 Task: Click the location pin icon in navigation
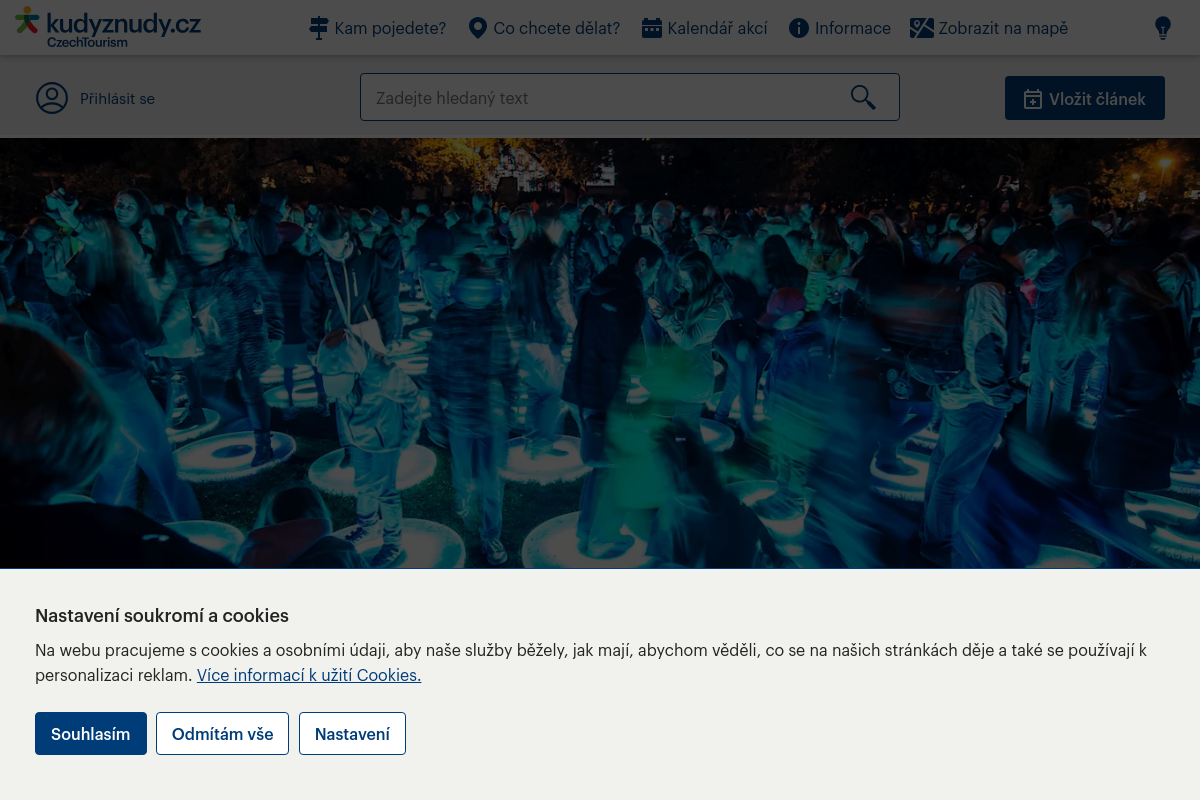coord(477,28)
